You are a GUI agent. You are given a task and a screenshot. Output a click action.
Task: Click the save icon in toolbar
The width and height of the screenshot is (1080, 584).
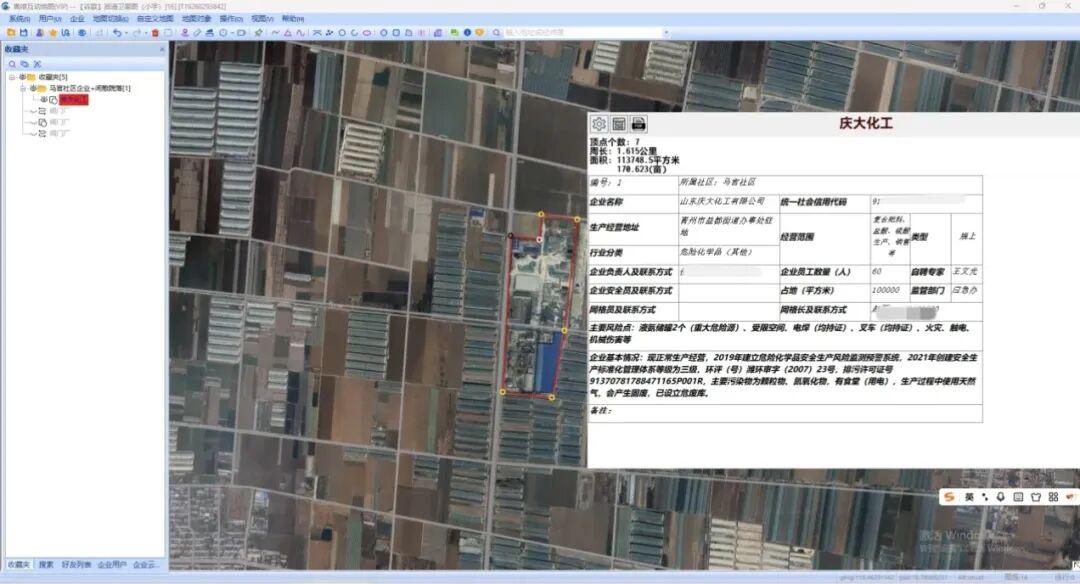24,33
